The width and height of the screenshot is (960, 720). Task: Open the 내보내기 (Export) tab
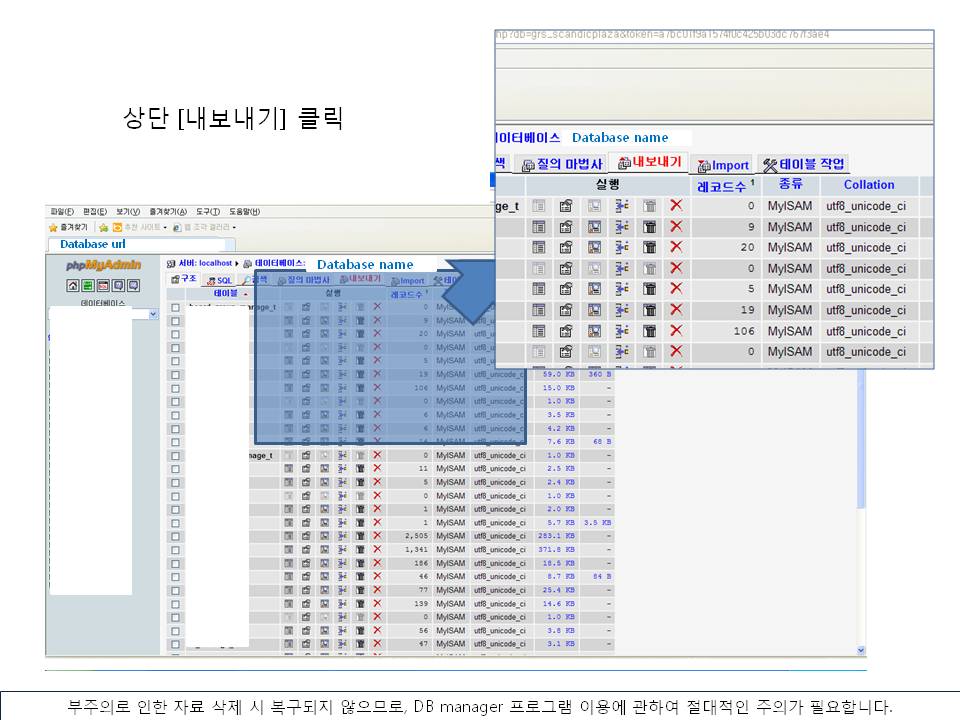click(650, 163)
